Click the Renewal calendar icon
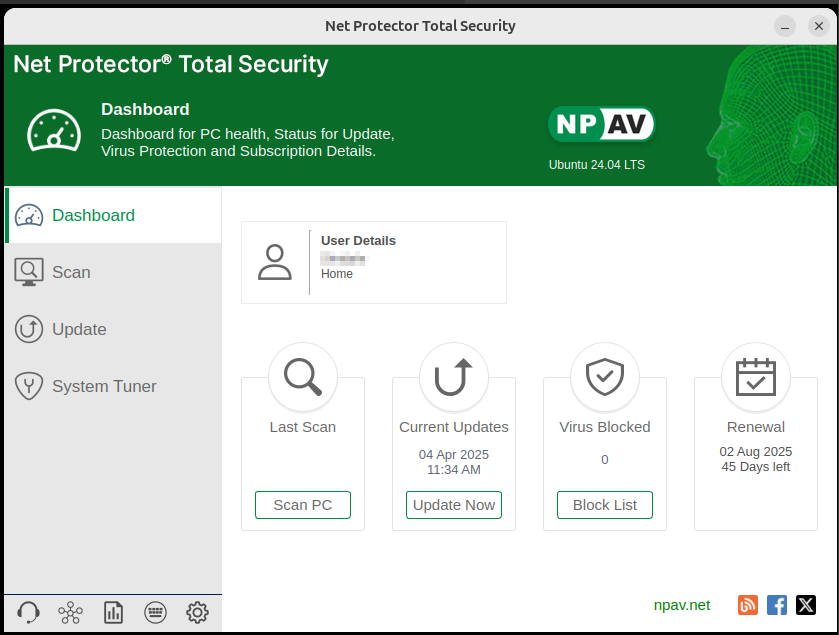 point(755,377)
